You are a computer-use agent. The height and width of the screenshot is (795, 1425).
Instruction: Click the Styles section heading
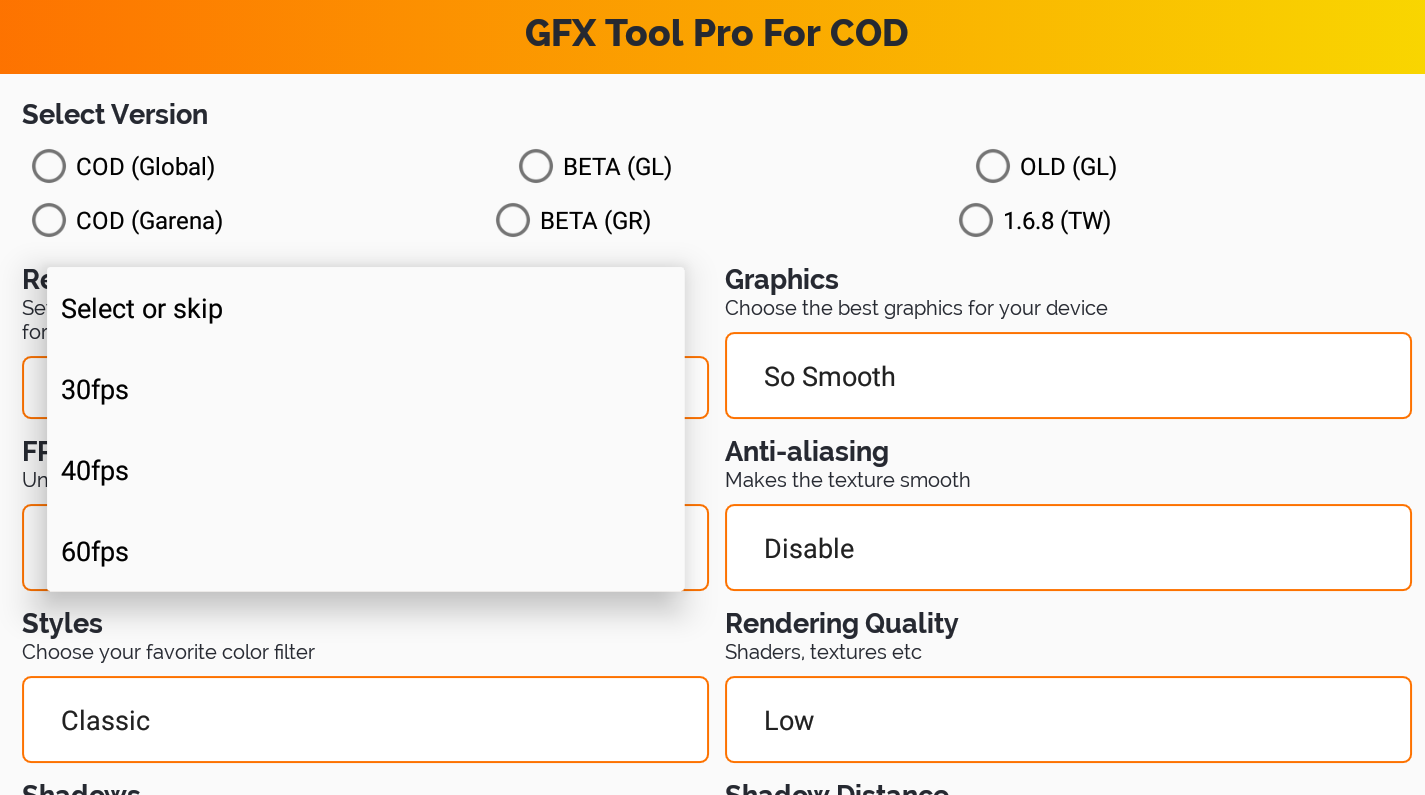[62, 623]
